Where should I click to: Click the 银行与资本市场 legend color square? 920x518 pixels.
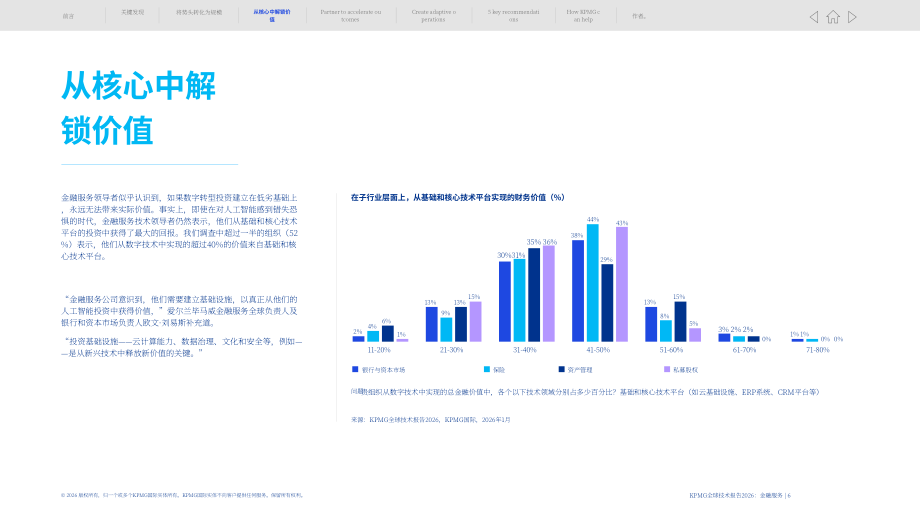pos(355,369)
